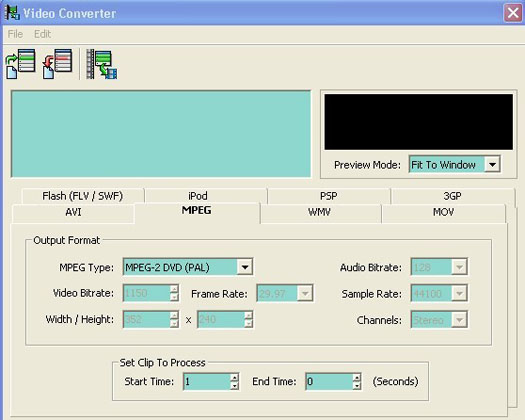Click the remove files from list icon

(57, 64)
